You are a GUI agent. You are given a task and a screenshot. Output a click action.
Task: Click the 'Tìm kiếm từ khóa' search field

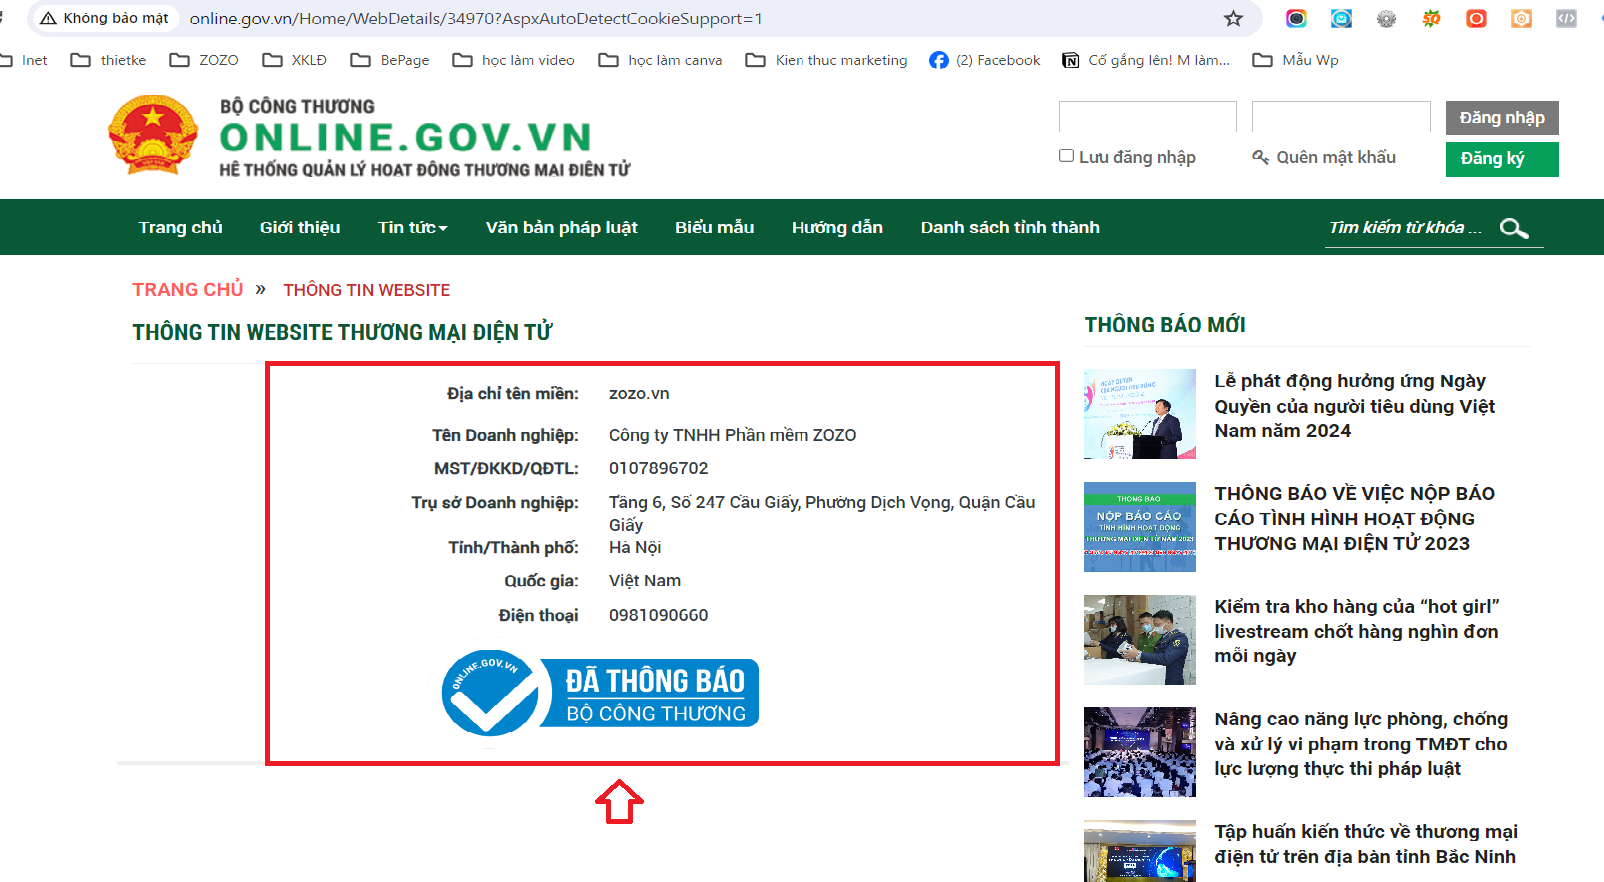1405,228
